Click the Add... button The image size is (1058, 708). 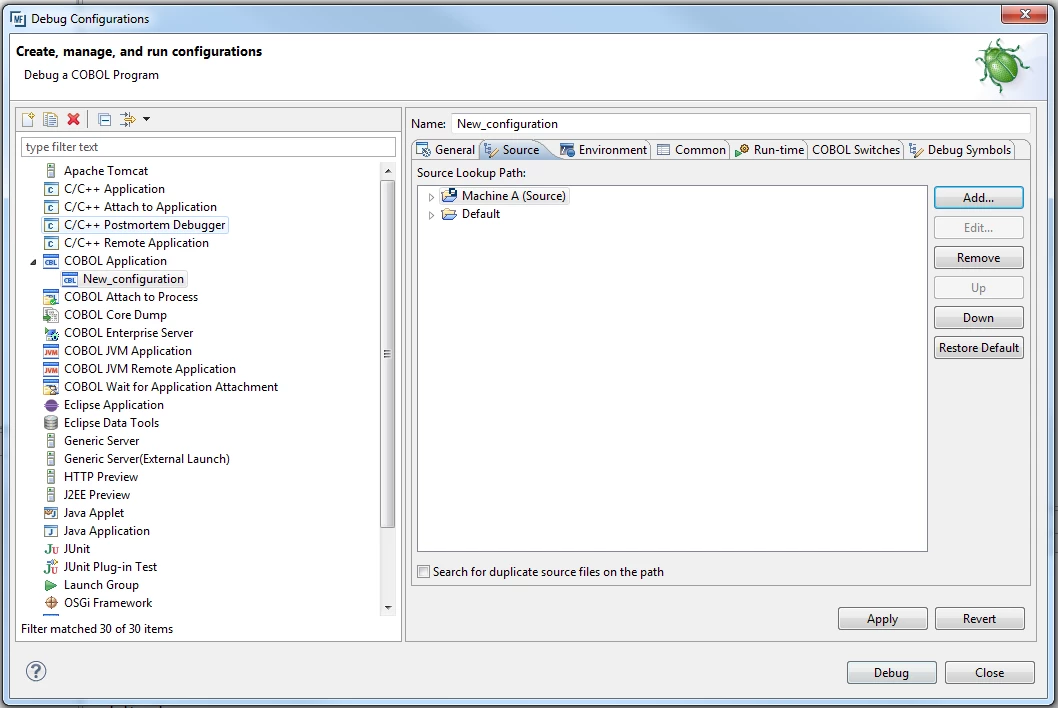tap(978, 198)
